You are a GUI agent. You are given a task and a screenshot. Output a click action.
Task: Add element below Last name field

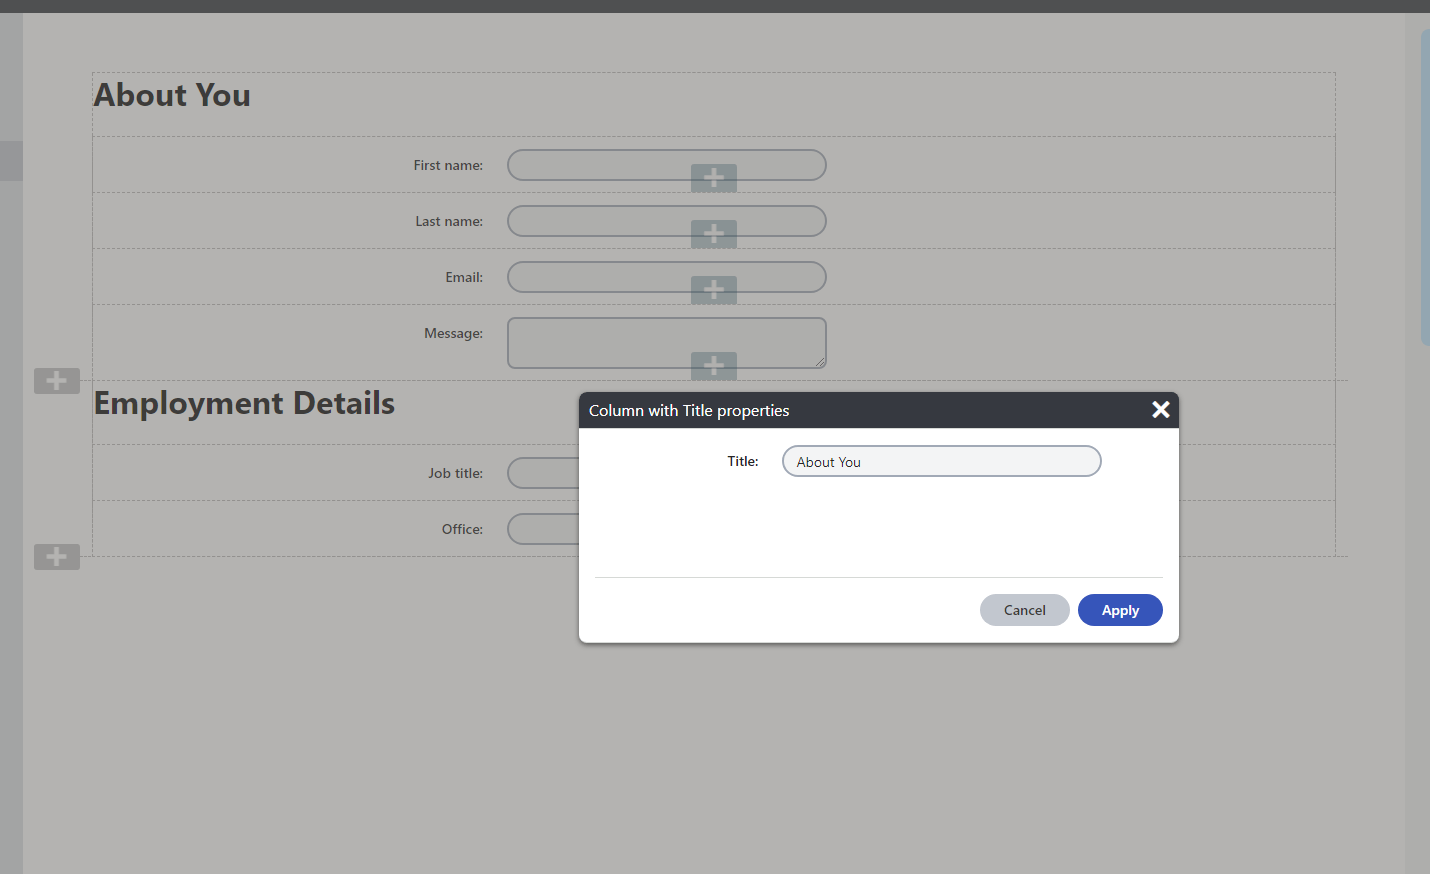714,234
